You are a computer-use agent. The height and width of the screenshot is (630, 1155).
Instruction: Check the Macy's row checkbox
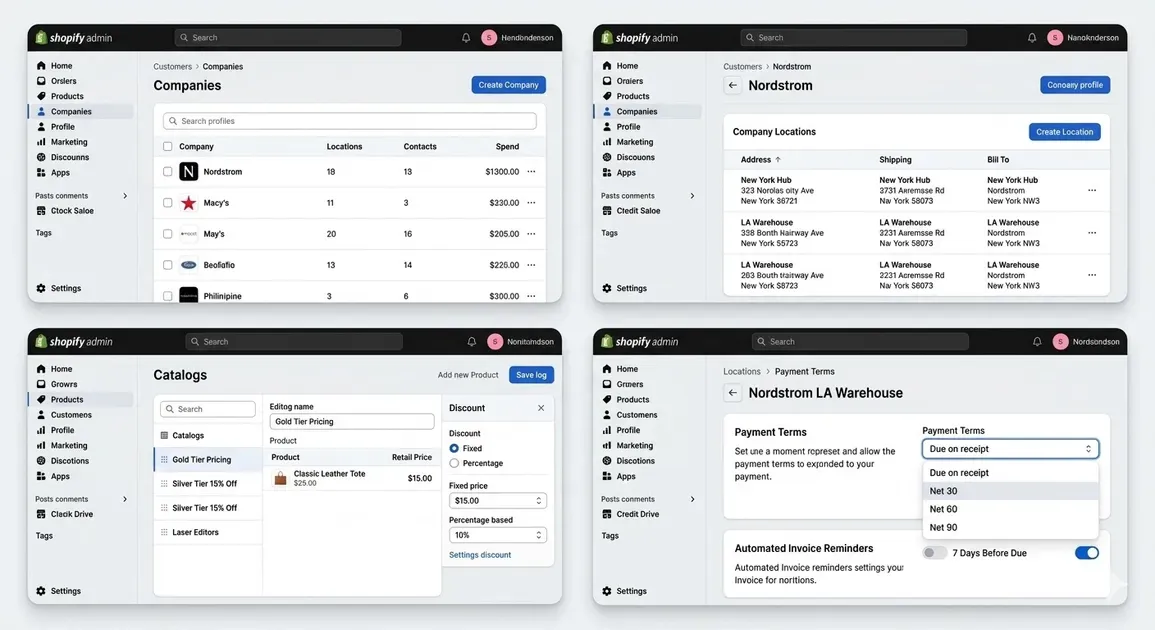pyautogui.click(x=167, y=203)
